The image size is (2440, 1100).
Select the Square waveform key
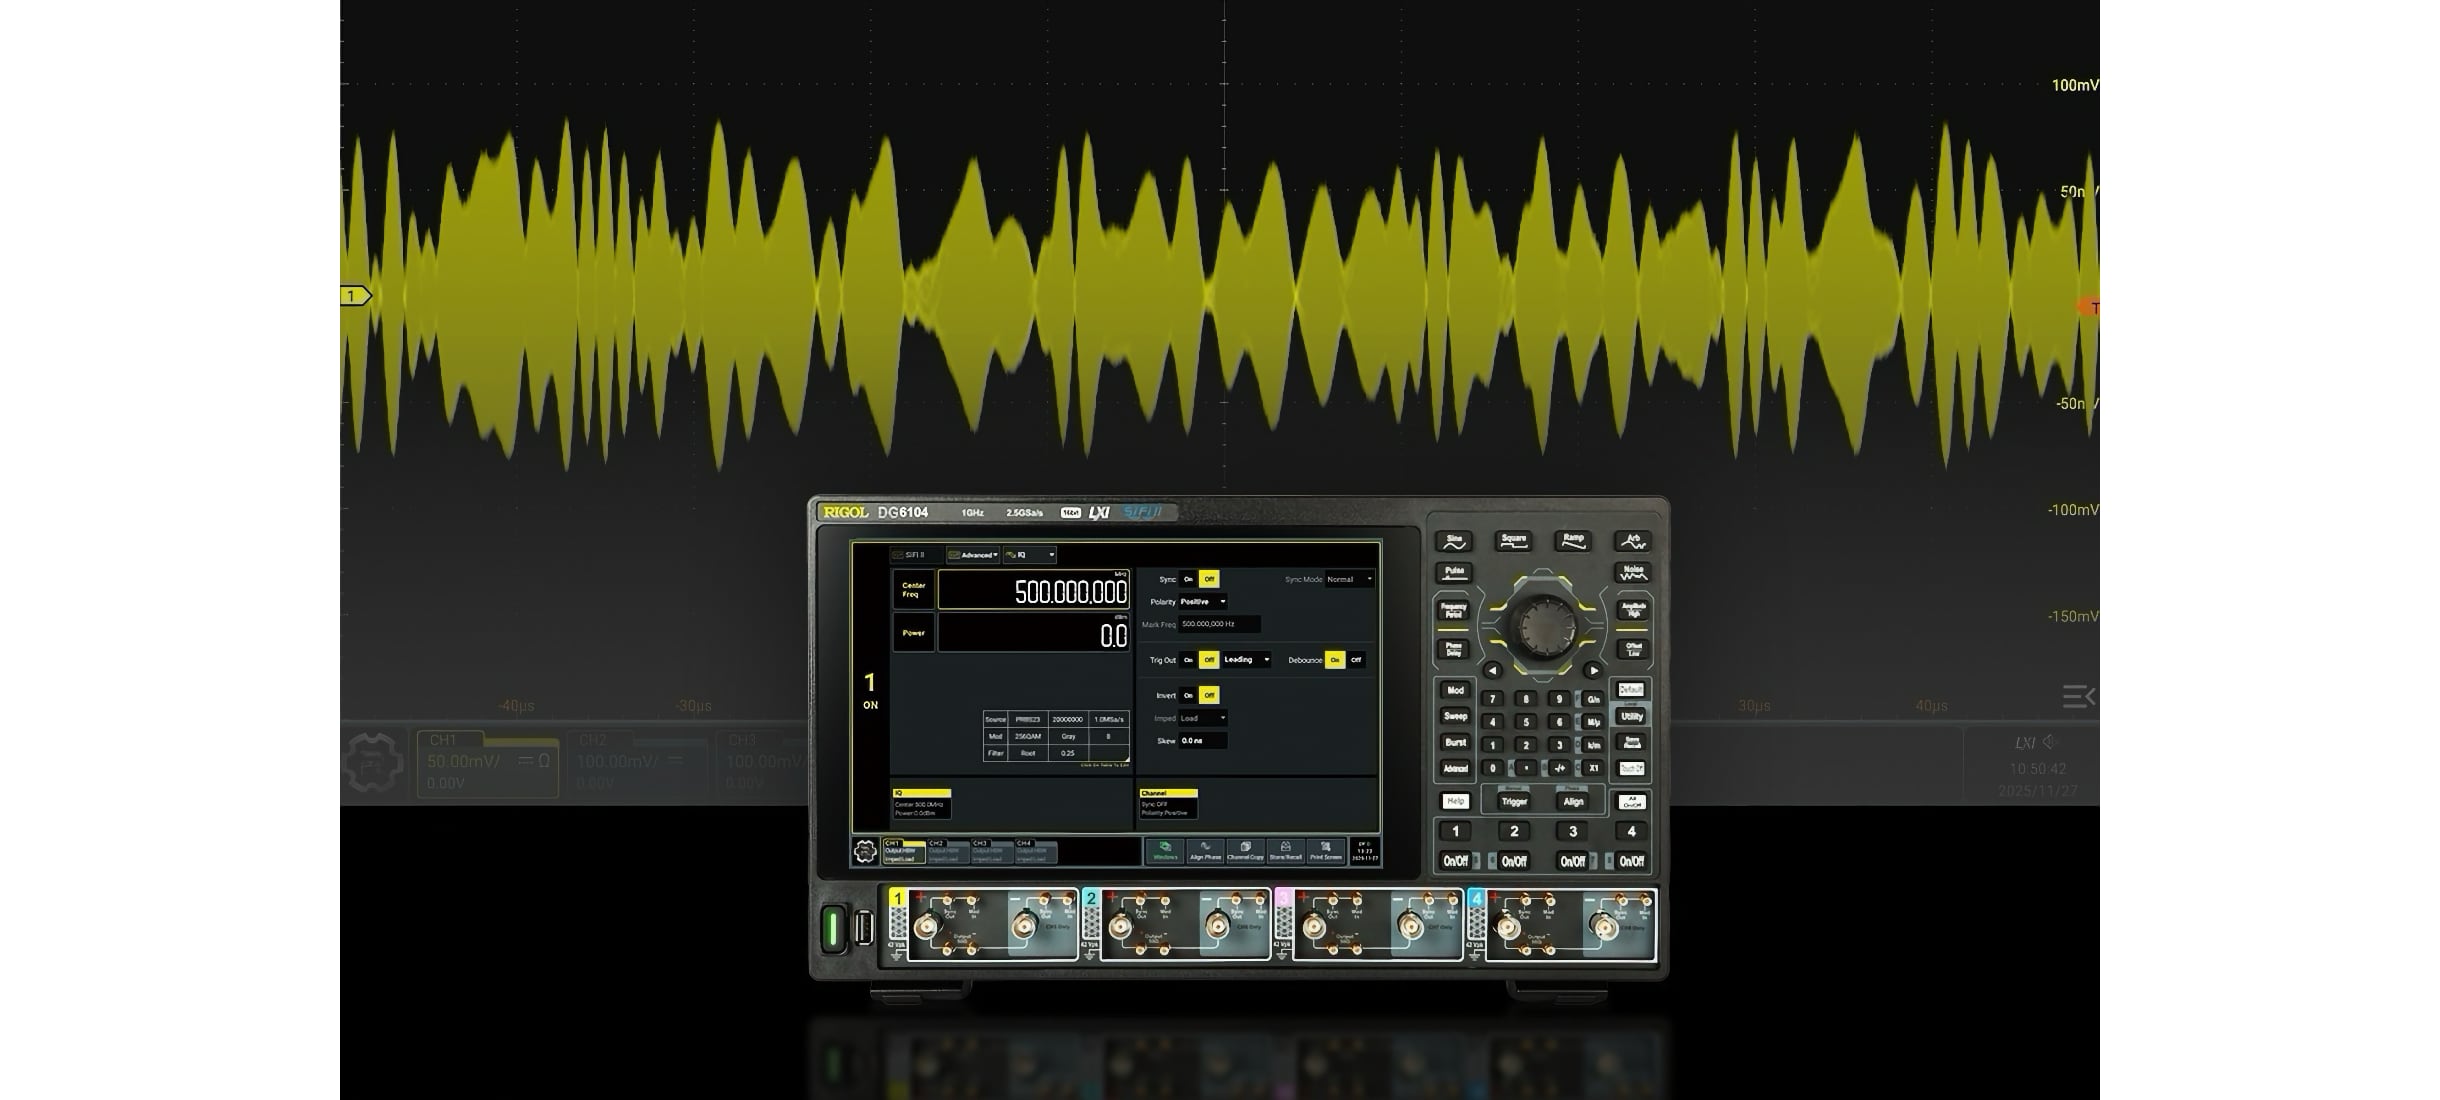point(1513,542)
